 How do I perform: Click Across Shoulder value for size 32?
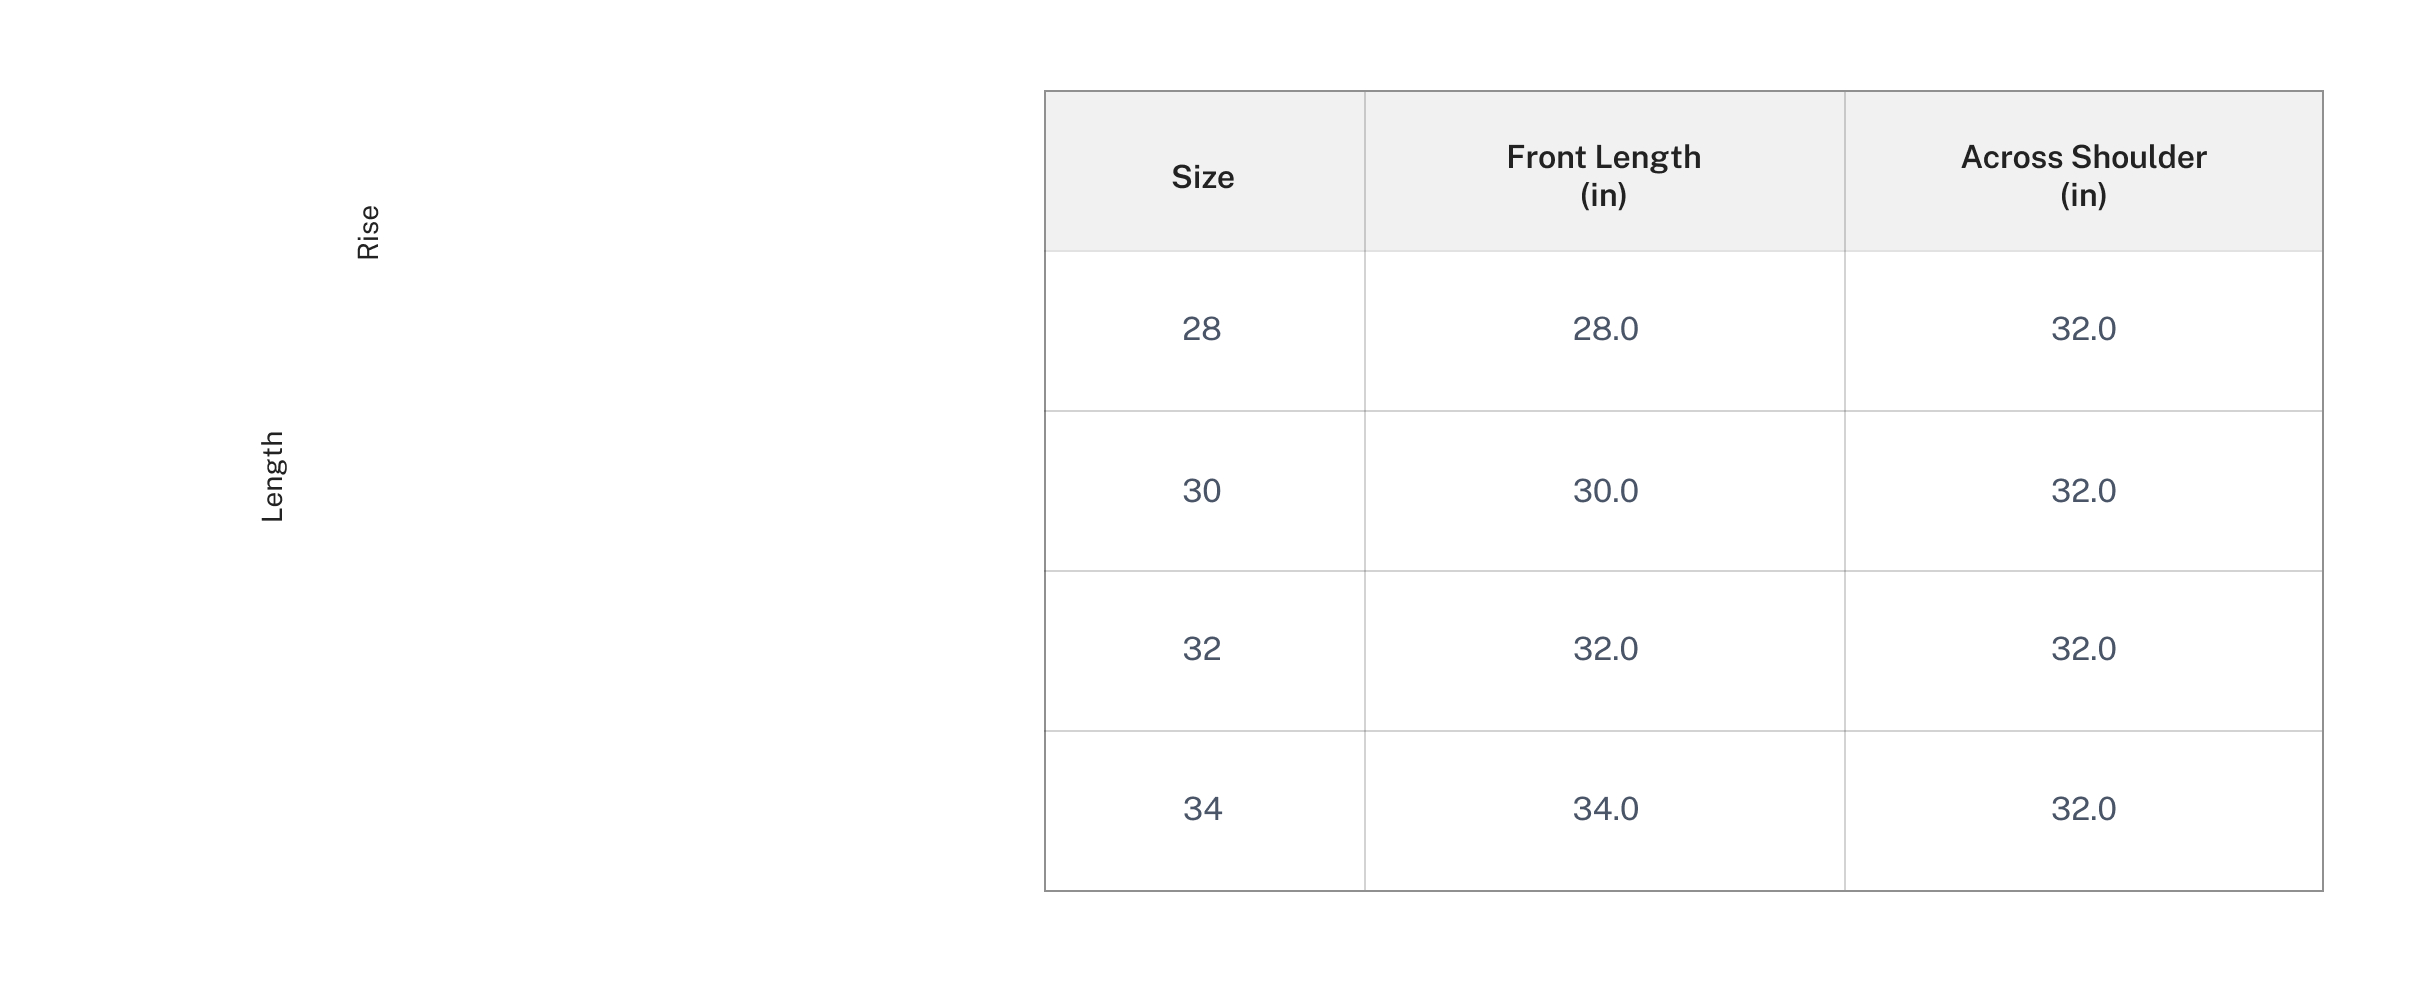click(2083, 649)
